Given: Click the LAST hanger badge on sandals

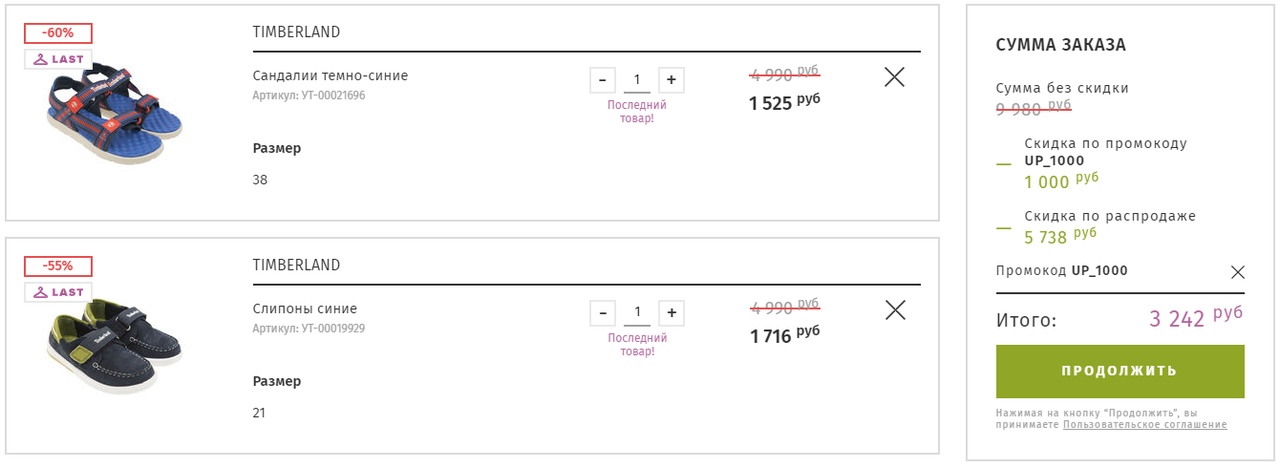Looking at the screenshot, I should [58, 59].
